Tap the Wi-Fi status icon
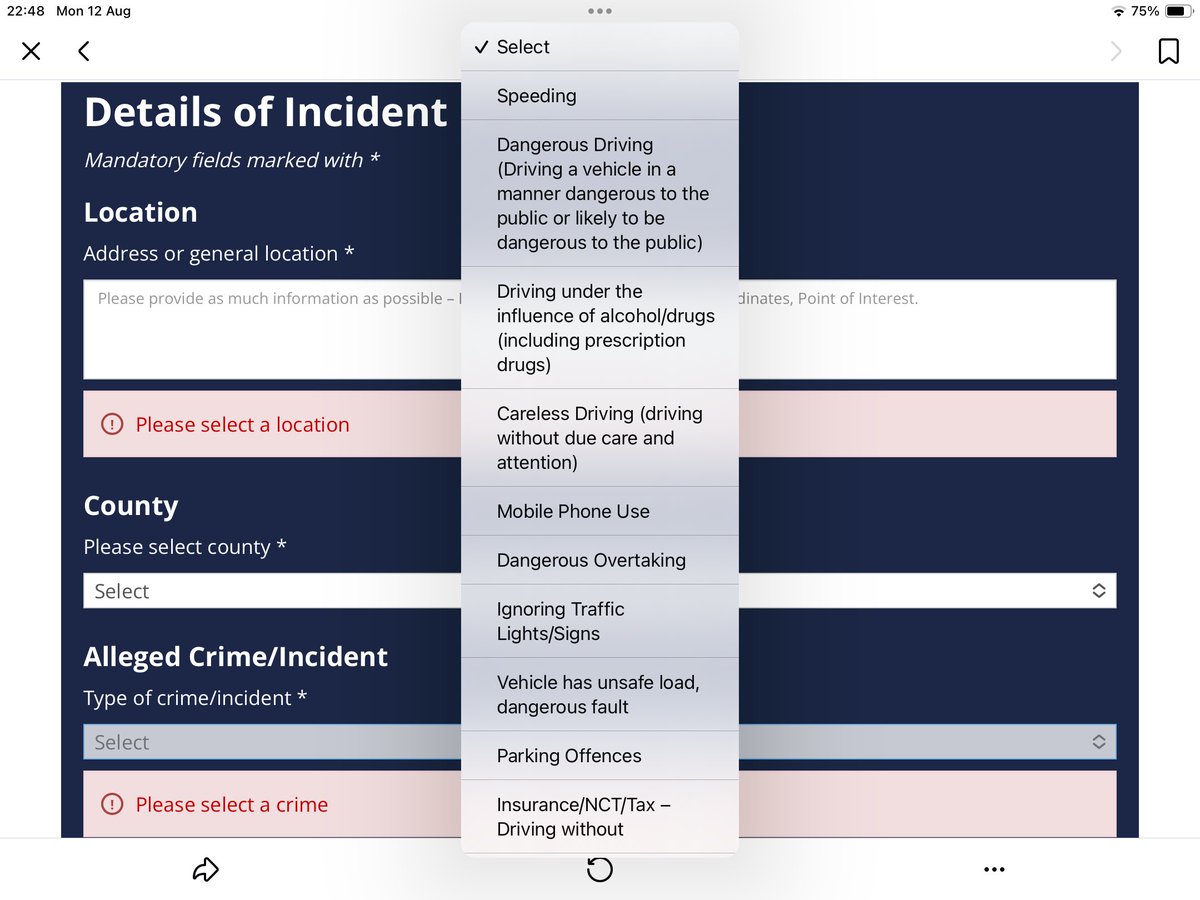This screenshot has height=900, width=1200. click(x=1118, y=11)
